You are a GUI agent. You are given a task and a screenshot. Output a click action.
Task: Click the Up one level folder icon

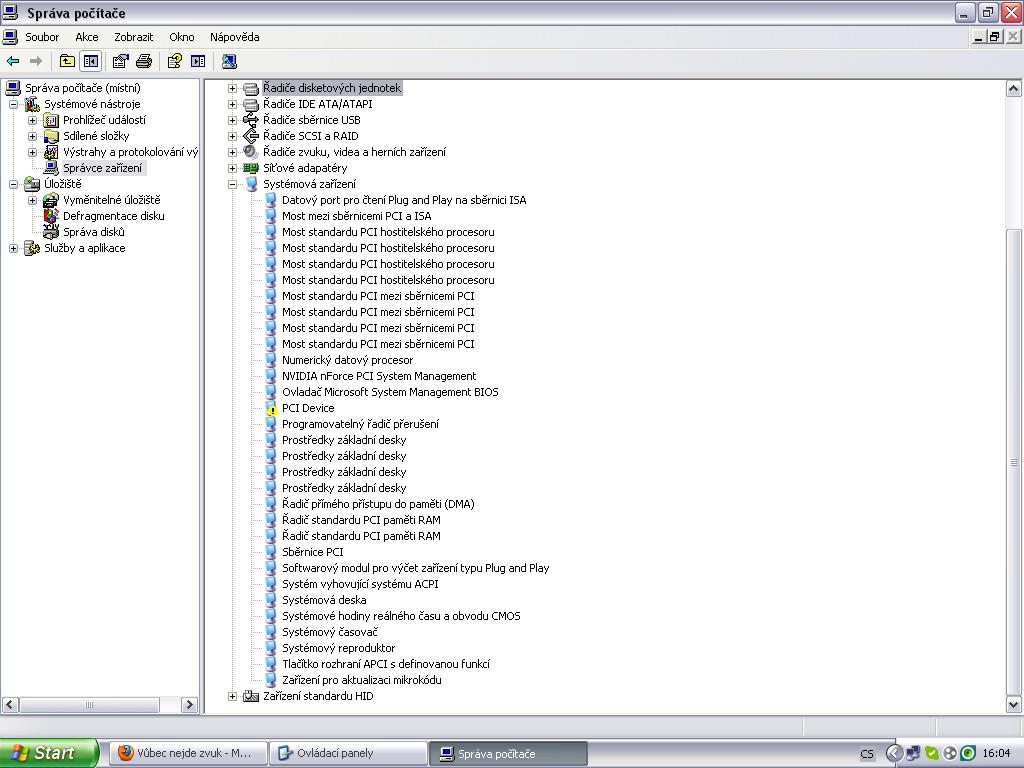click(67, 61)
